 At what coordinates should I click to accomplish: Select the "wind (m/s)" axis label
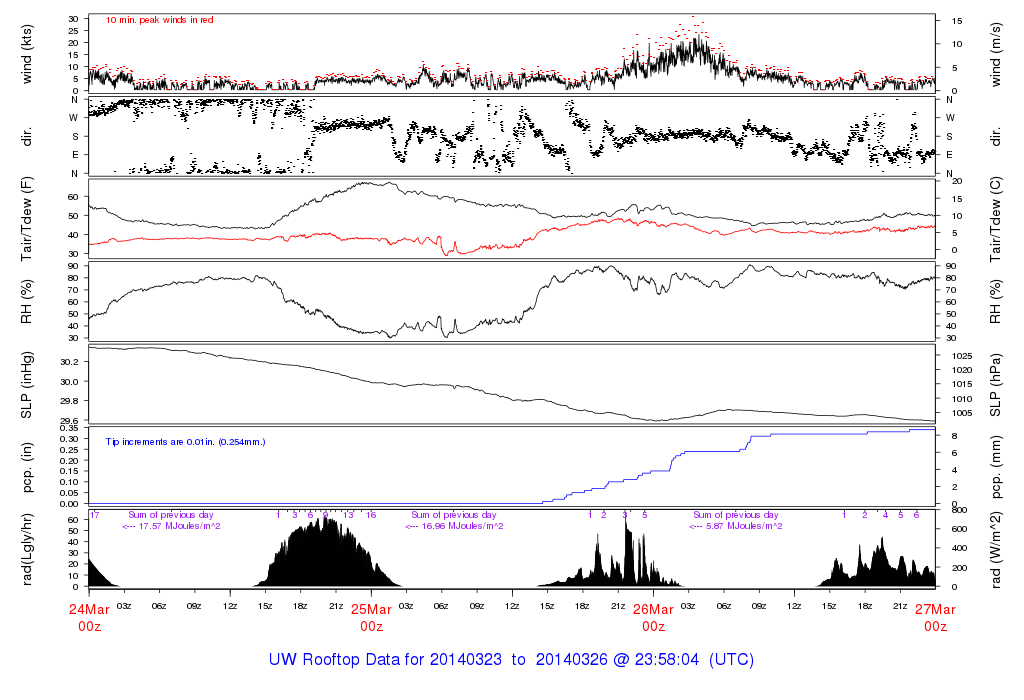tap(995, 54)
